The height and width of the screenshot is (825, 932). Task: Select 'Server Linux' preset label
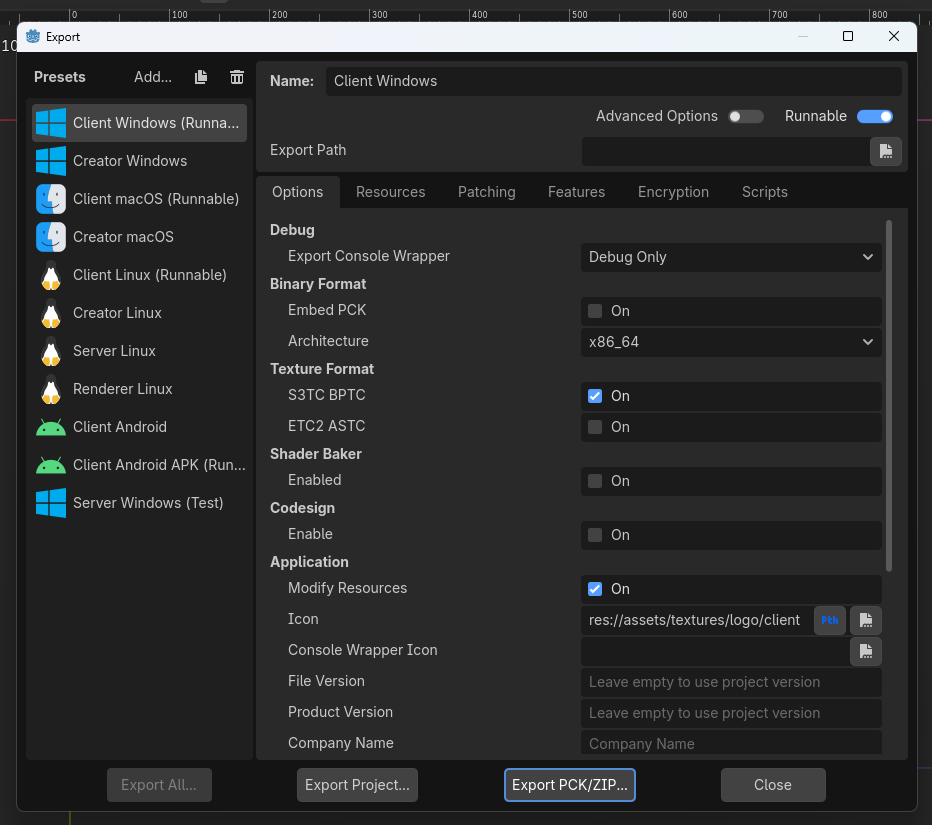click(114, 351)
